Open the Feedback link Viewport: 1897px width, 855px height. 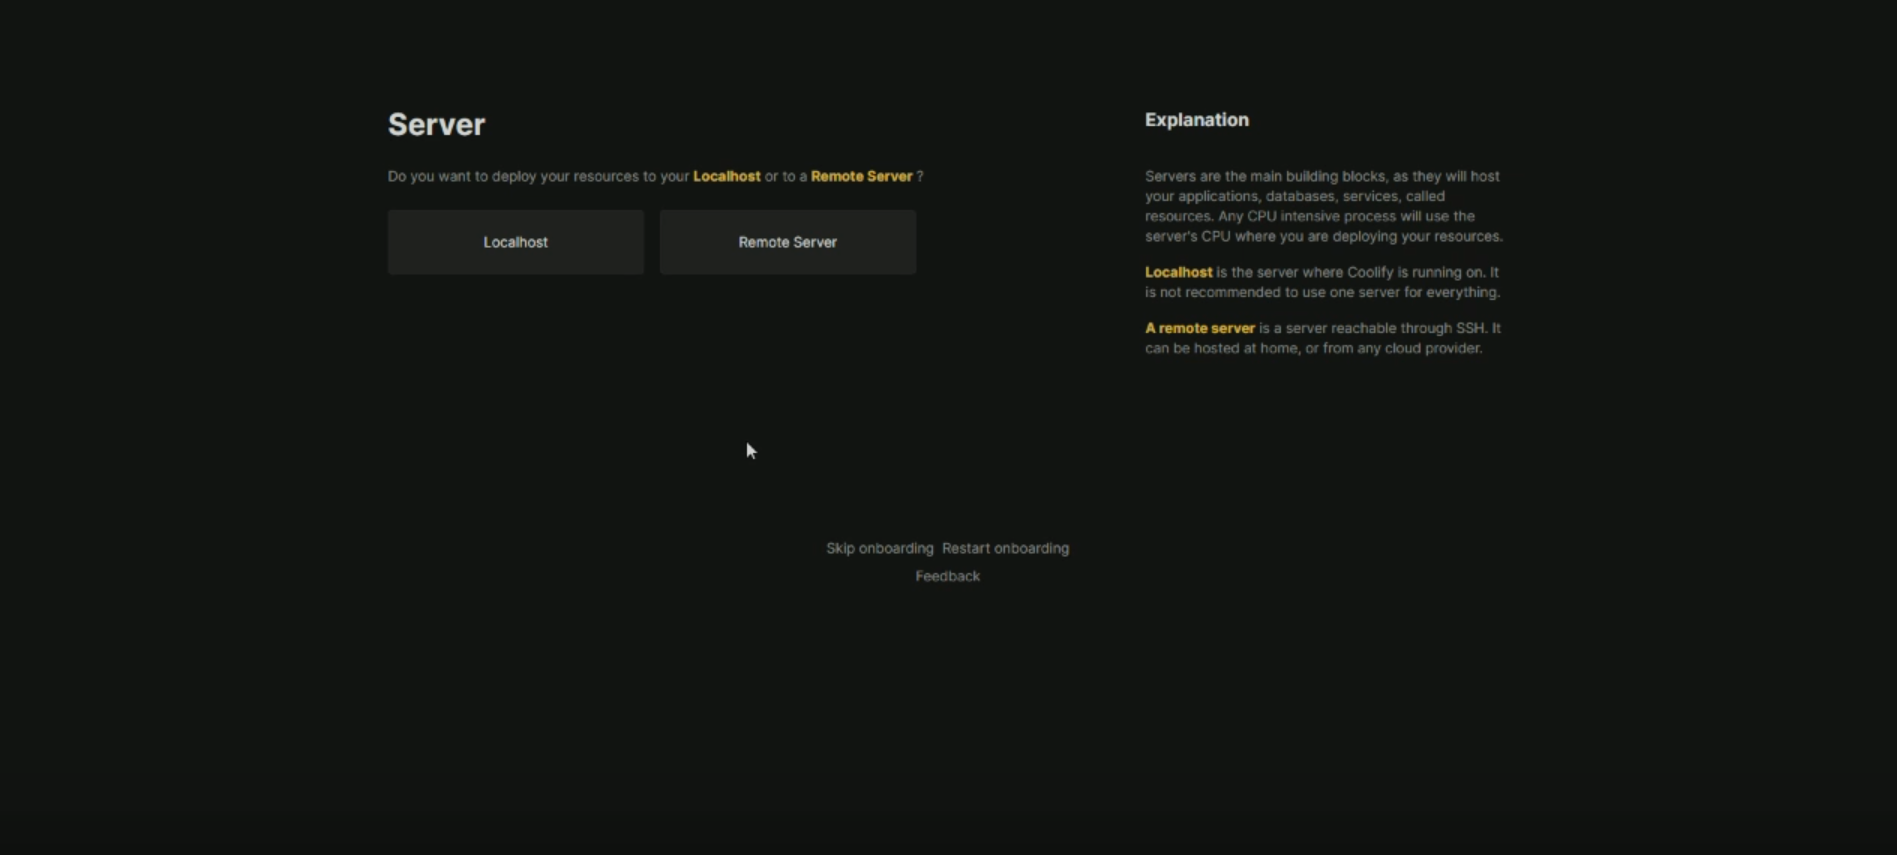pyautogui.click(x=947, y=576)
